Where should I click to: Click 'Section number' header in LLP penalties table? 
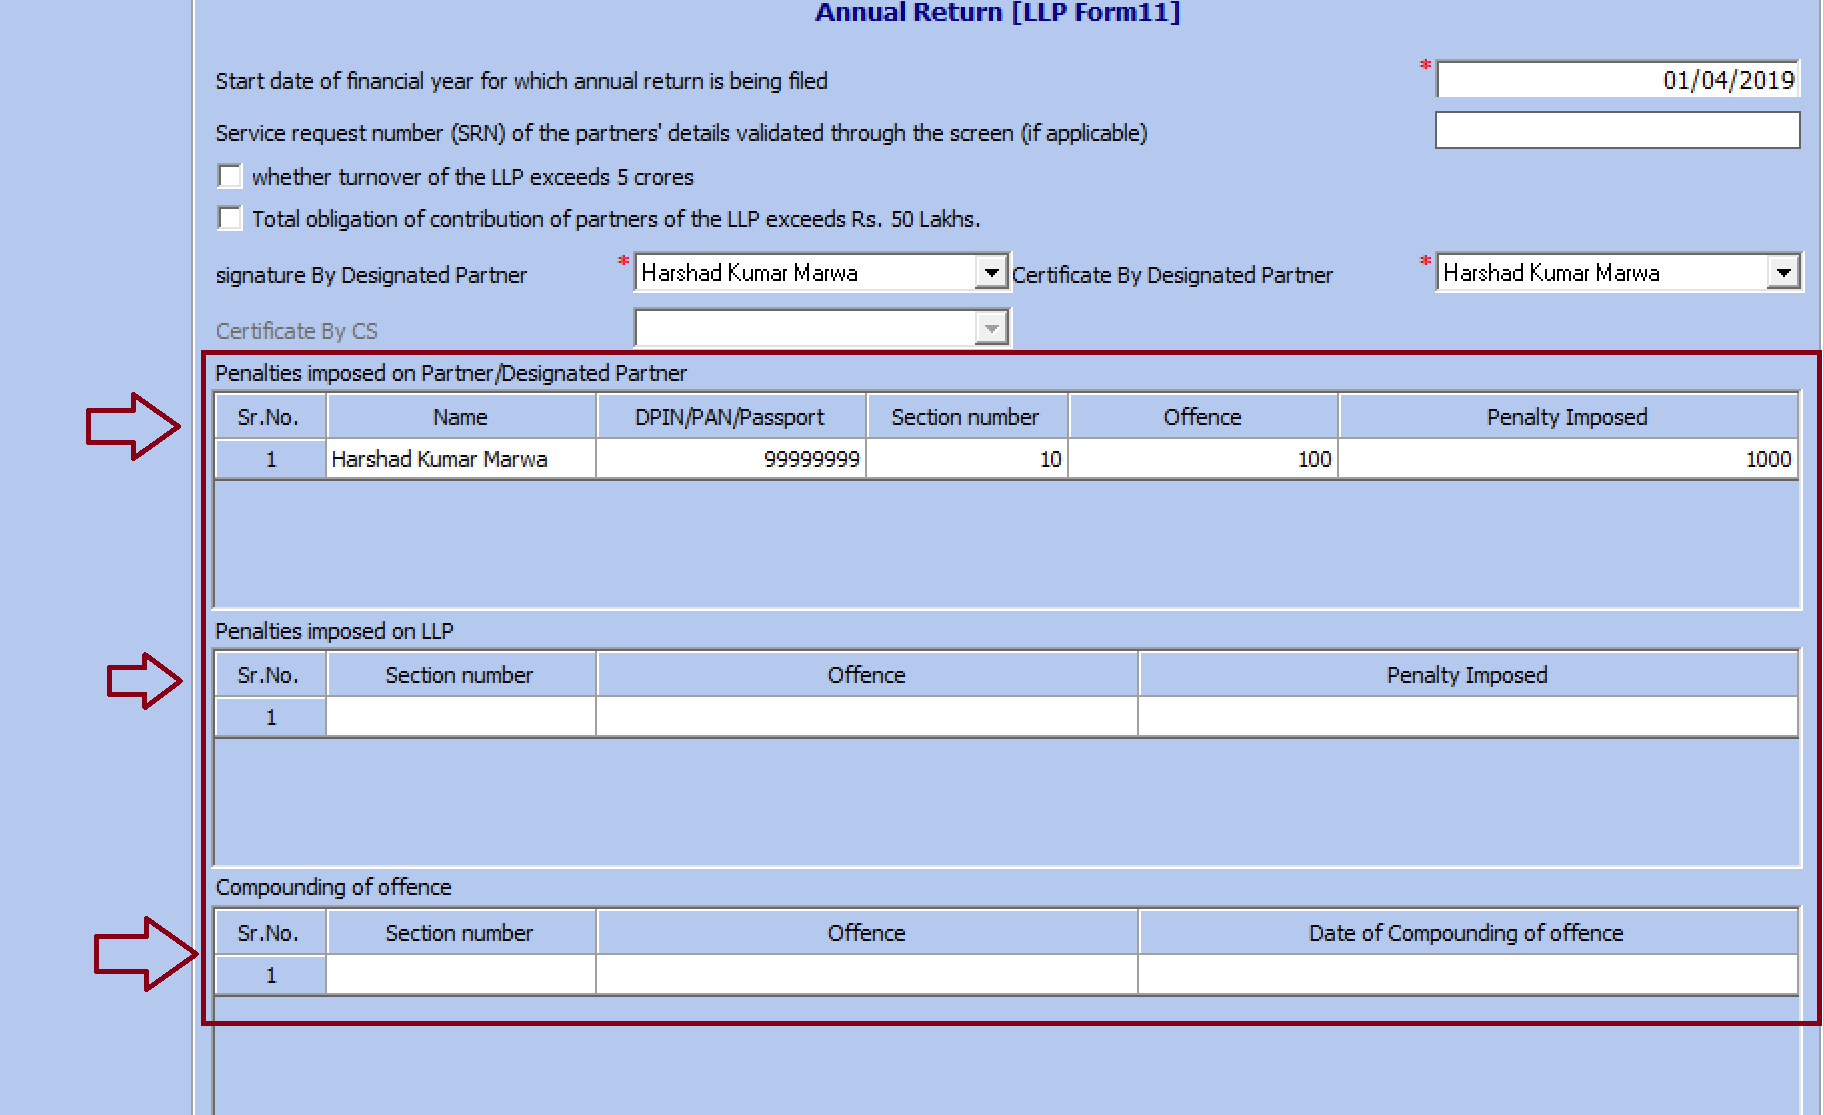461,675
